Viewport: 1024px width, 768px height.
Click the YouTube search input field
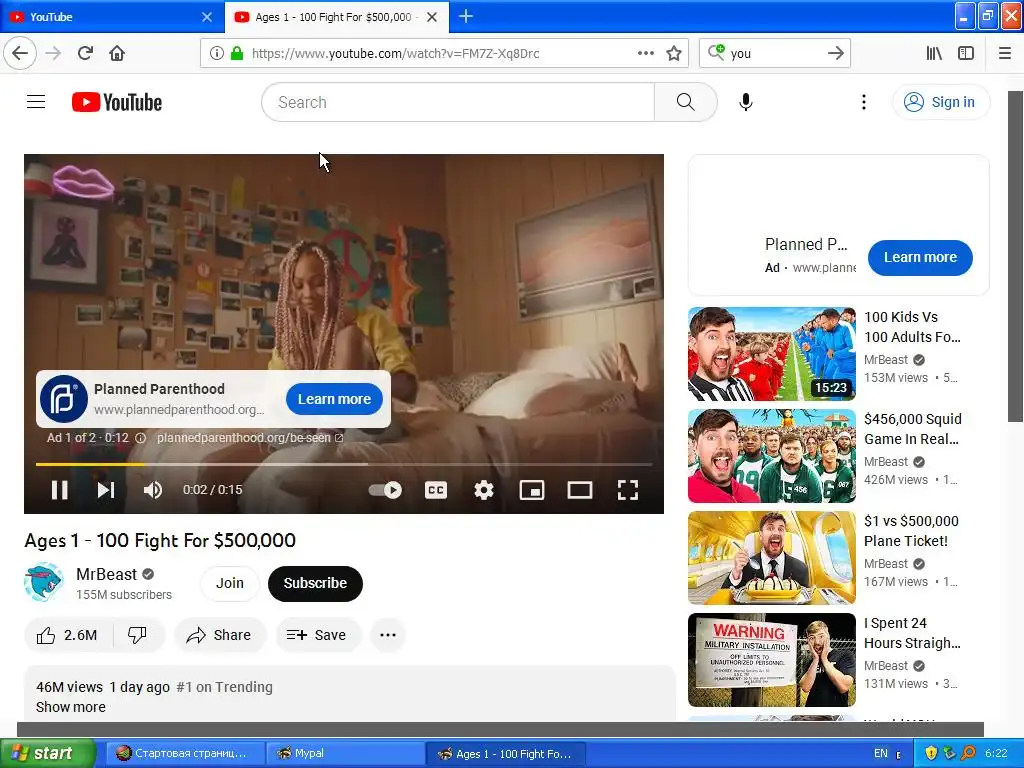point(458,102)
